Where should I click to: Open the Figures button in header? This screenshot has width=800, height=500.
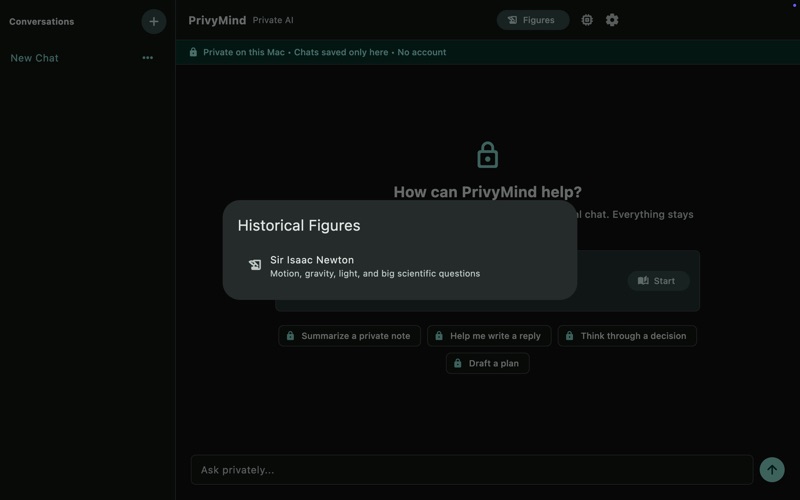click(533, 20)
